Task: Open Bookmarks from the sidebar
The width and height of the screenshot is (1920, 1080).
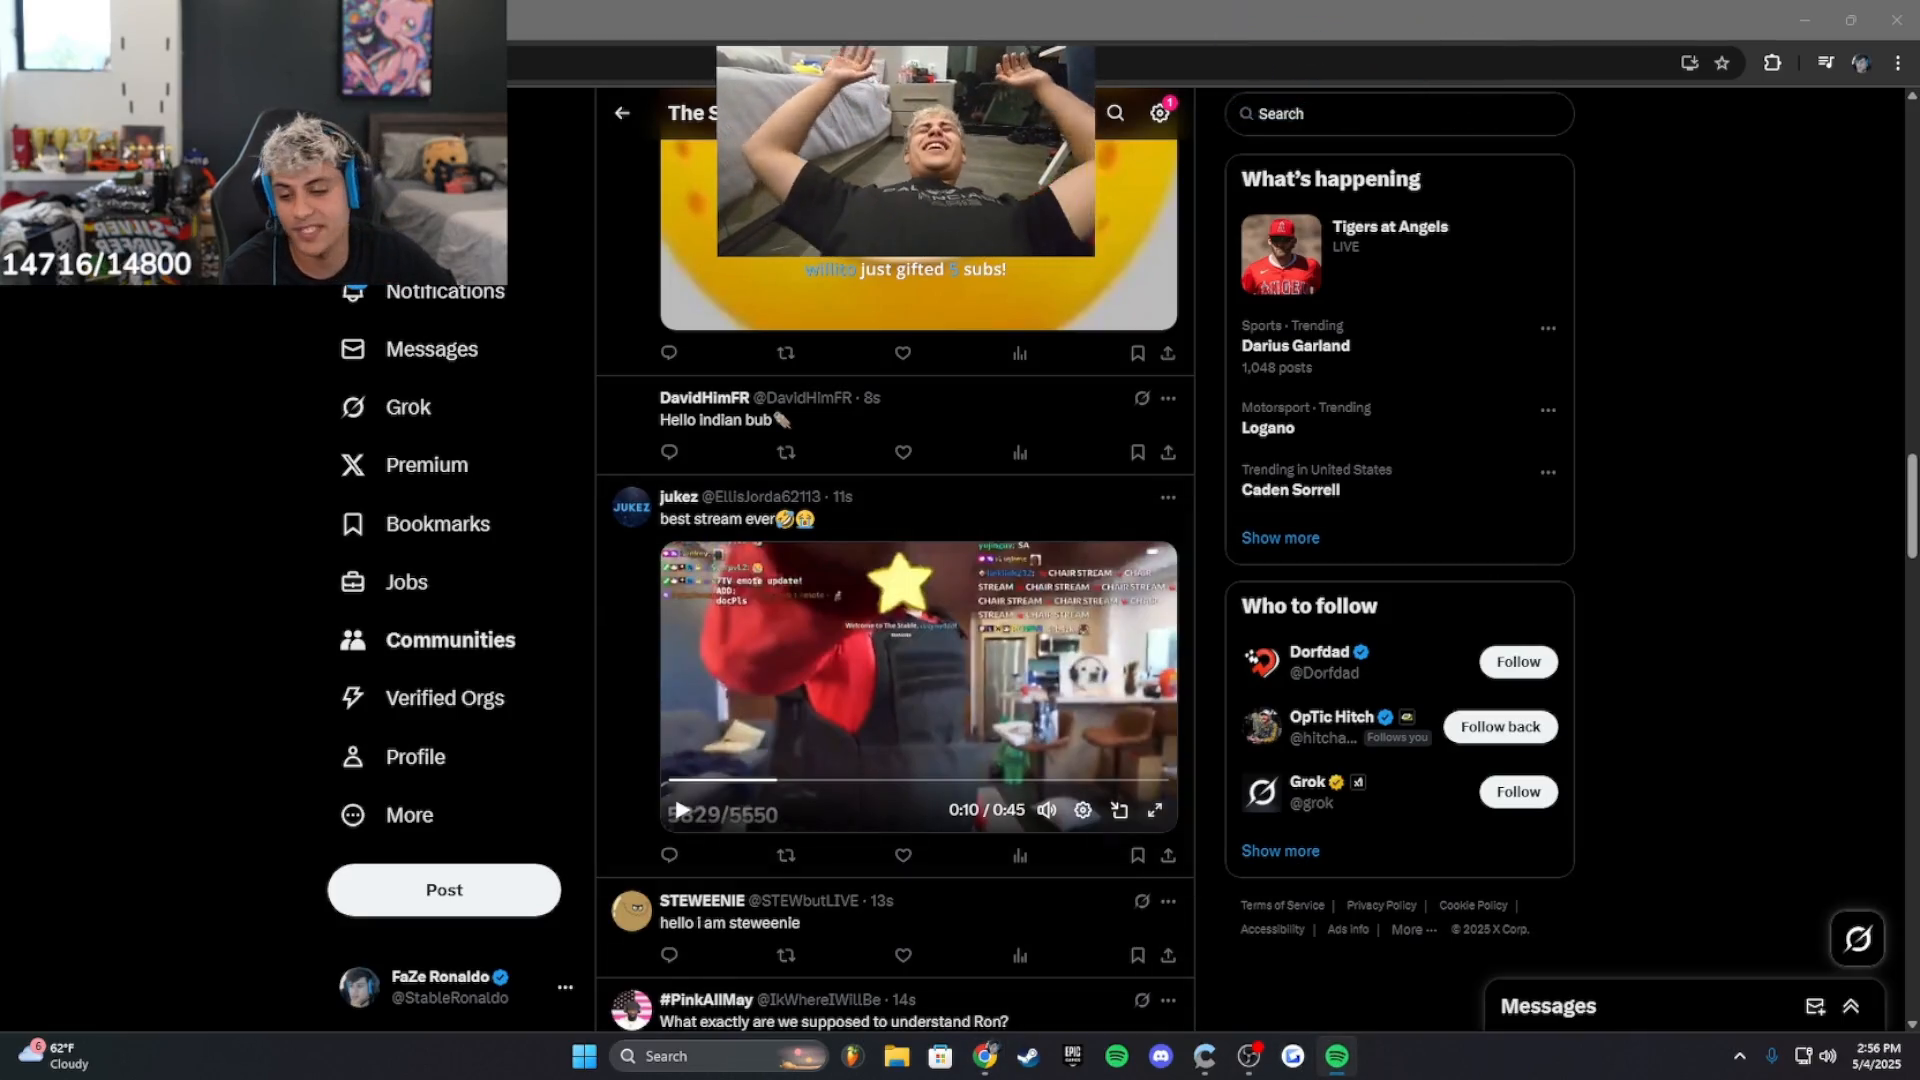Action: (436, 523)
